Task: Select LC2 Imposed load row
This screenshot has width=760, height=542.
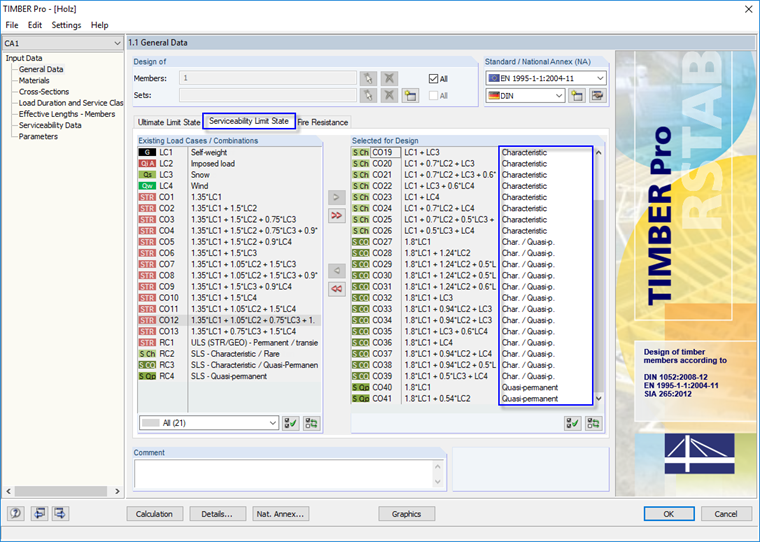Action: click(x=229, y=163)
